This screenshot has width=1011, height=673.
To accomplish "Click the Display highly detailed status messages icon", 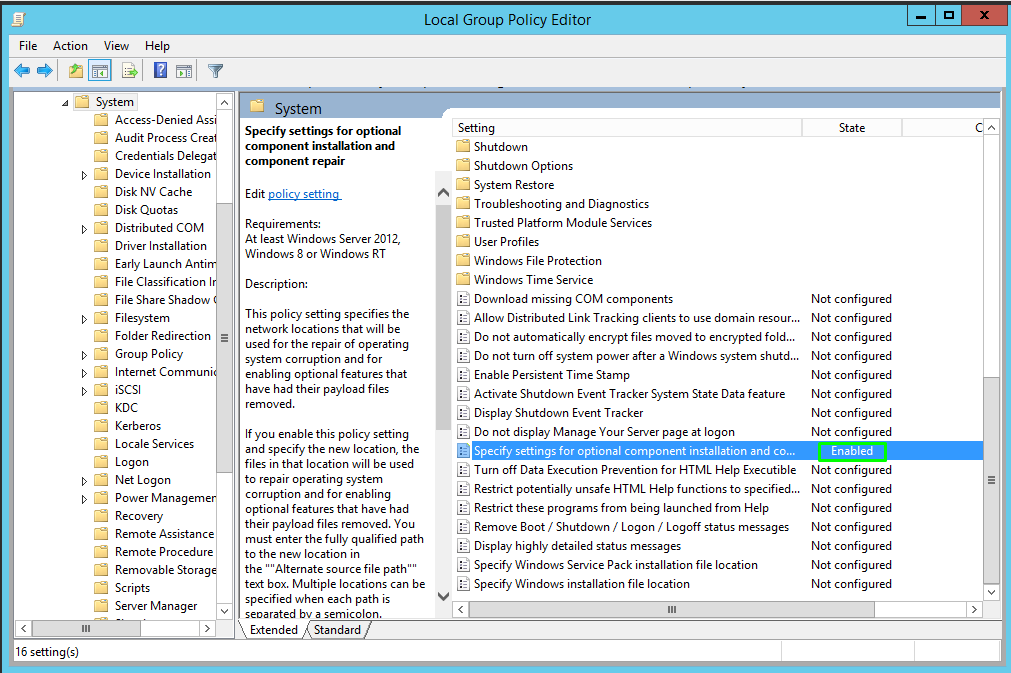I will pos(463,545).
